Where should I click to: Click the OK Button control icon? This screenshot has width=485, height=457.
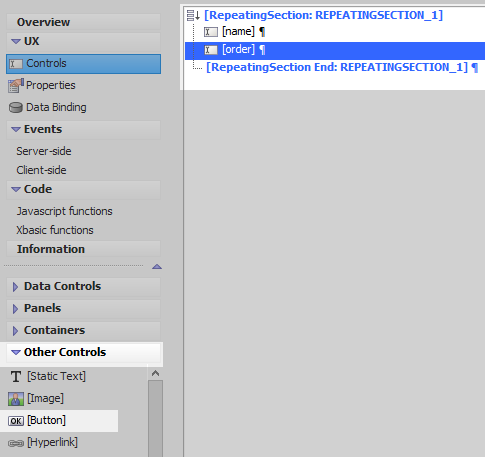[x=16, y=421]
